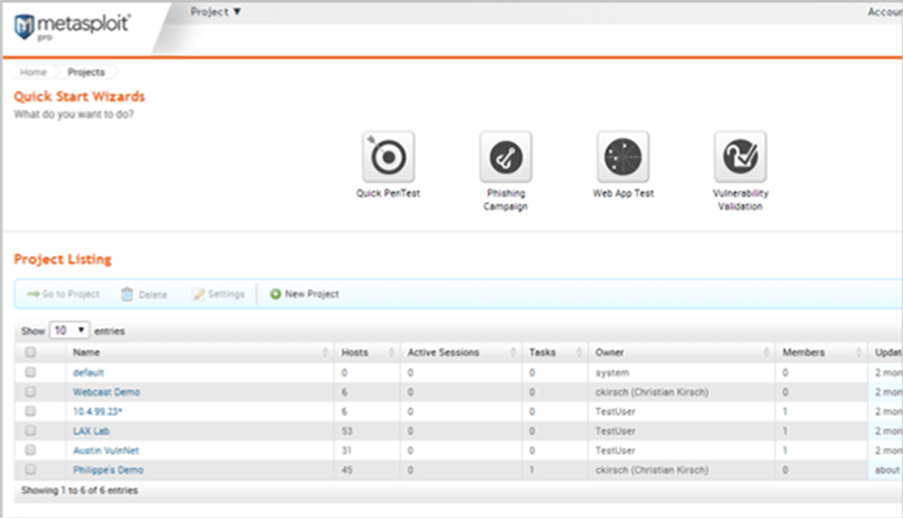Sort table by Name column arrows

[x=325, y=352]
